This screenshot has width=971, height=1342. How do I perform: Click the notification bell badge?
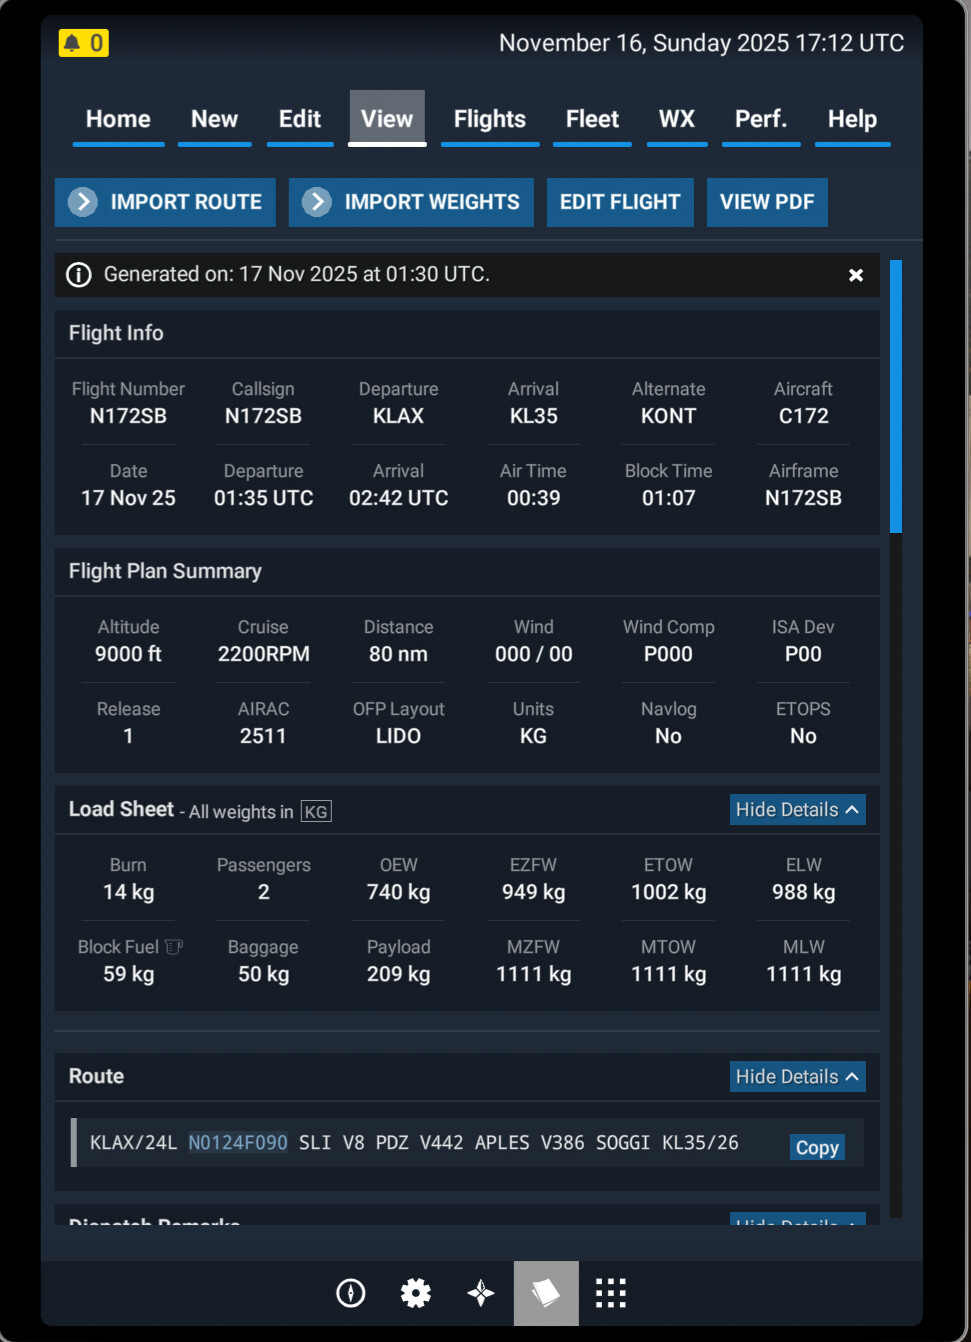pyautogui.click(x=84, y=43)
